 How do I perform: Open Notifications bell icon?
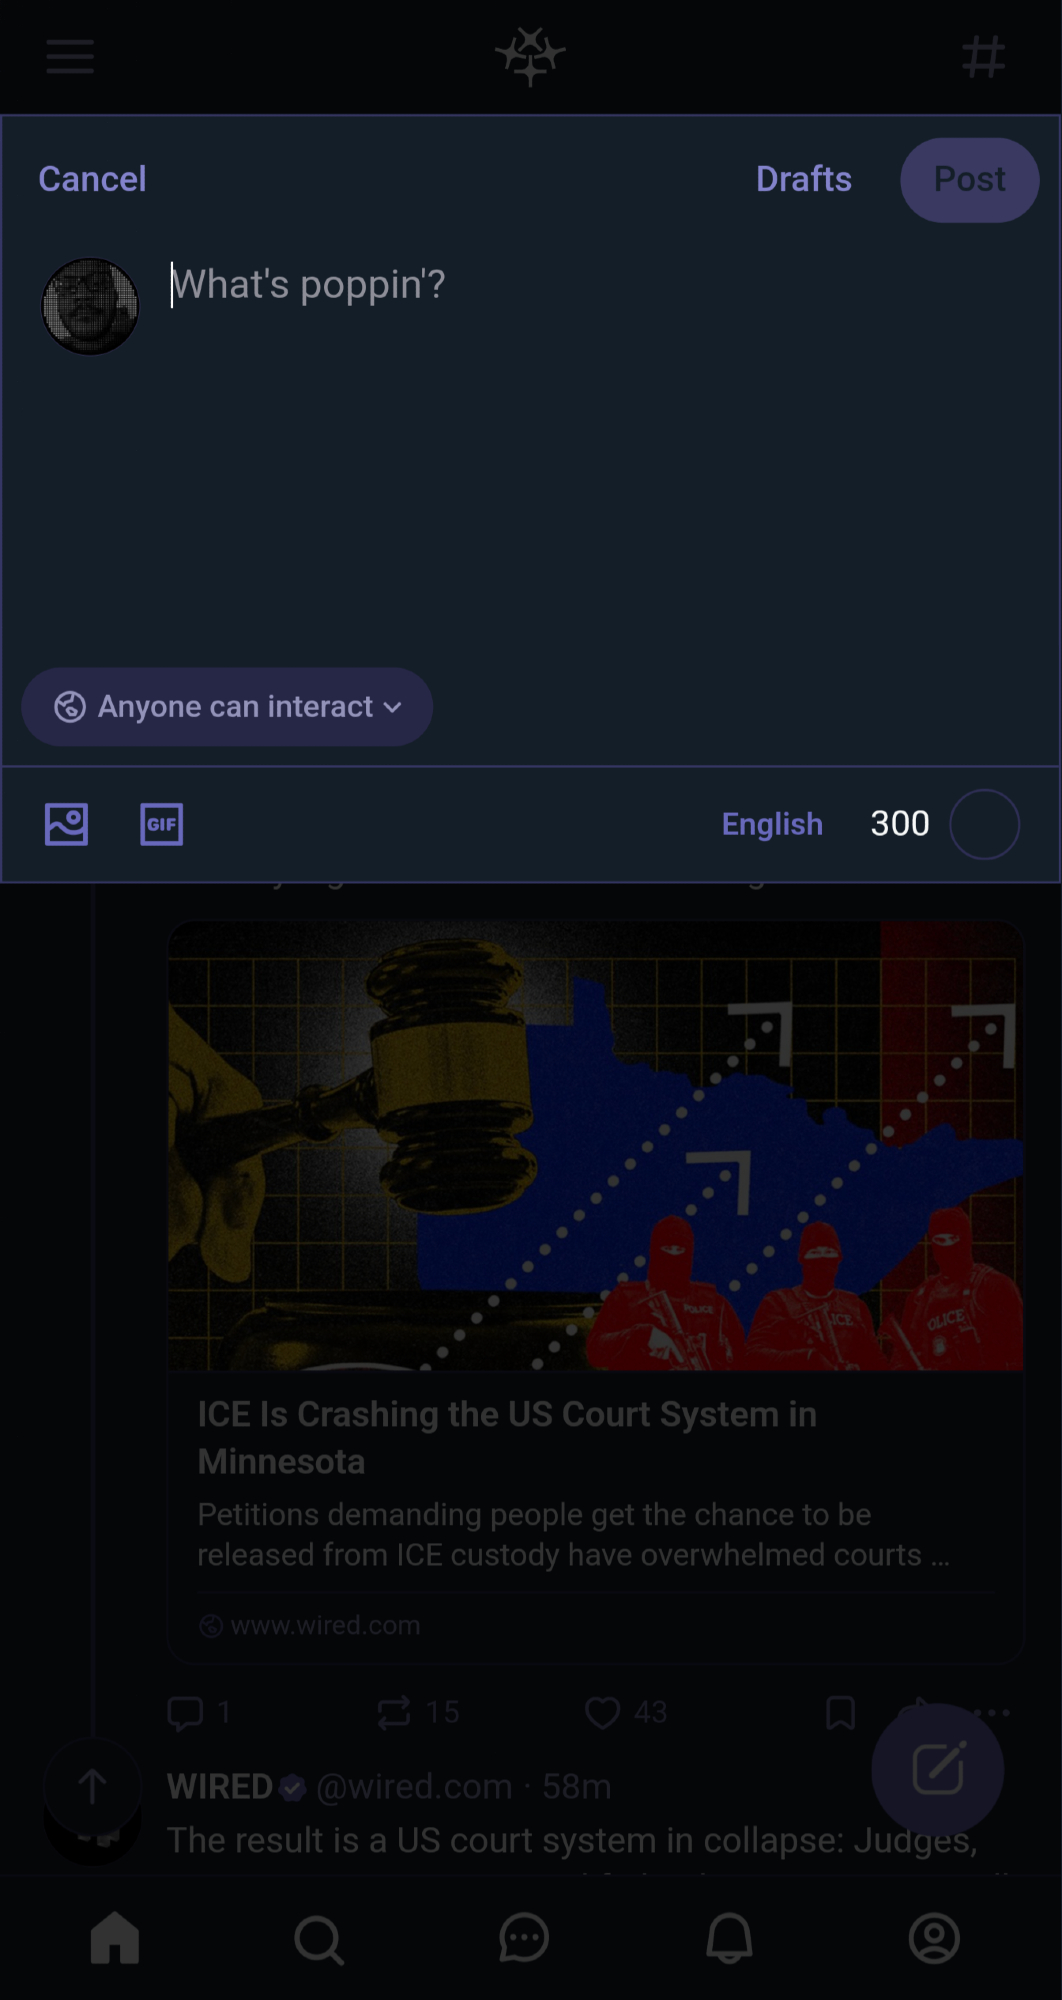coord(729,1938)
